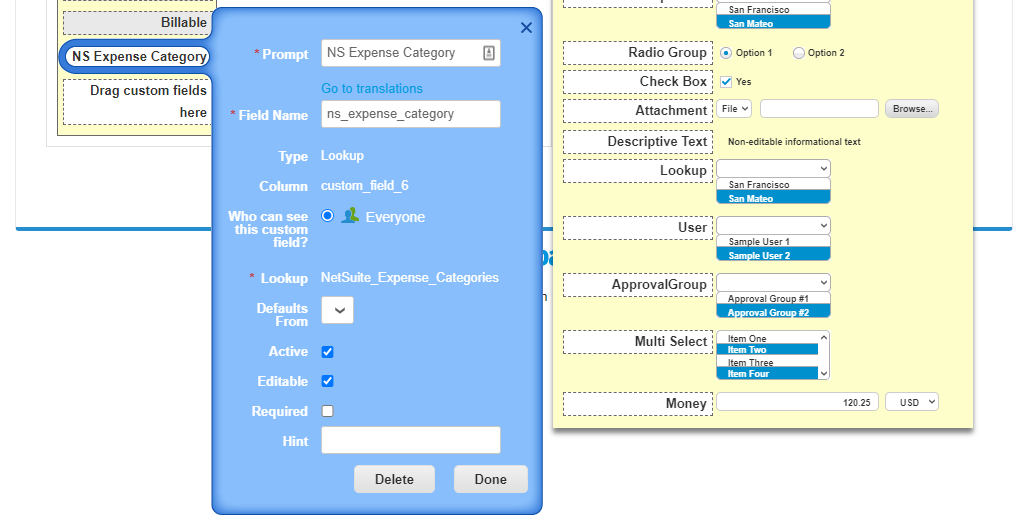
Task: Click the Done button
Action: pos(490,479)
